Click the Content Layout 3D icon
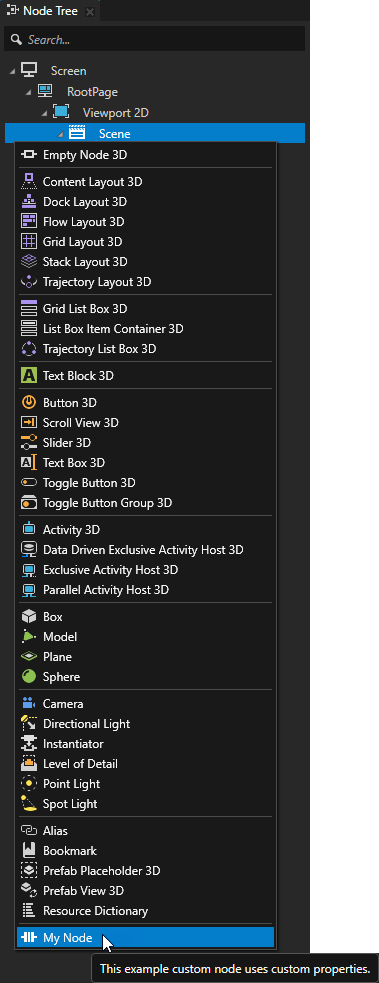The image size is (379, 983). (29, 182)
